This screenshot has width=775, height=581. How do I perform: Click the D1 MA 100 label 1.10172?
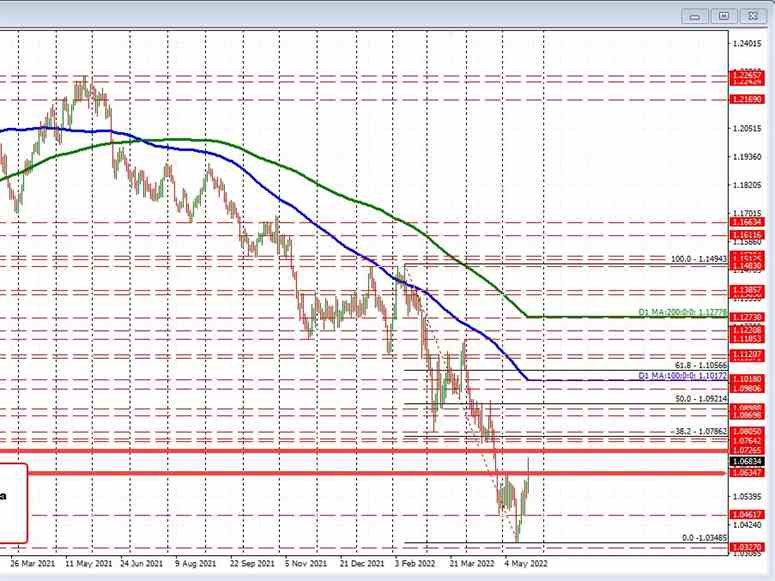point(683,376)
